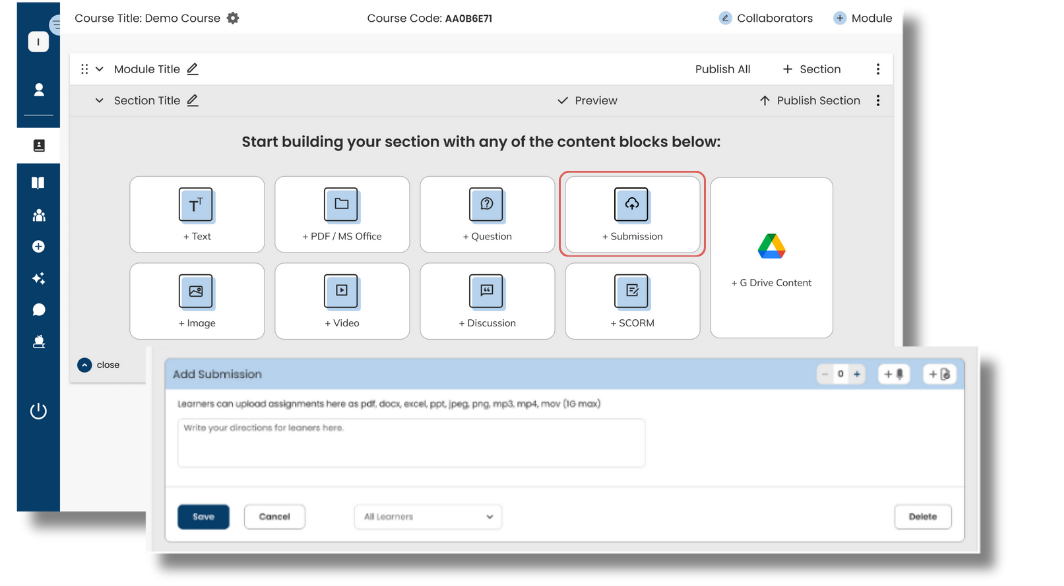Open Collaborators
The image size is (1064, 586).
point(766,18)
